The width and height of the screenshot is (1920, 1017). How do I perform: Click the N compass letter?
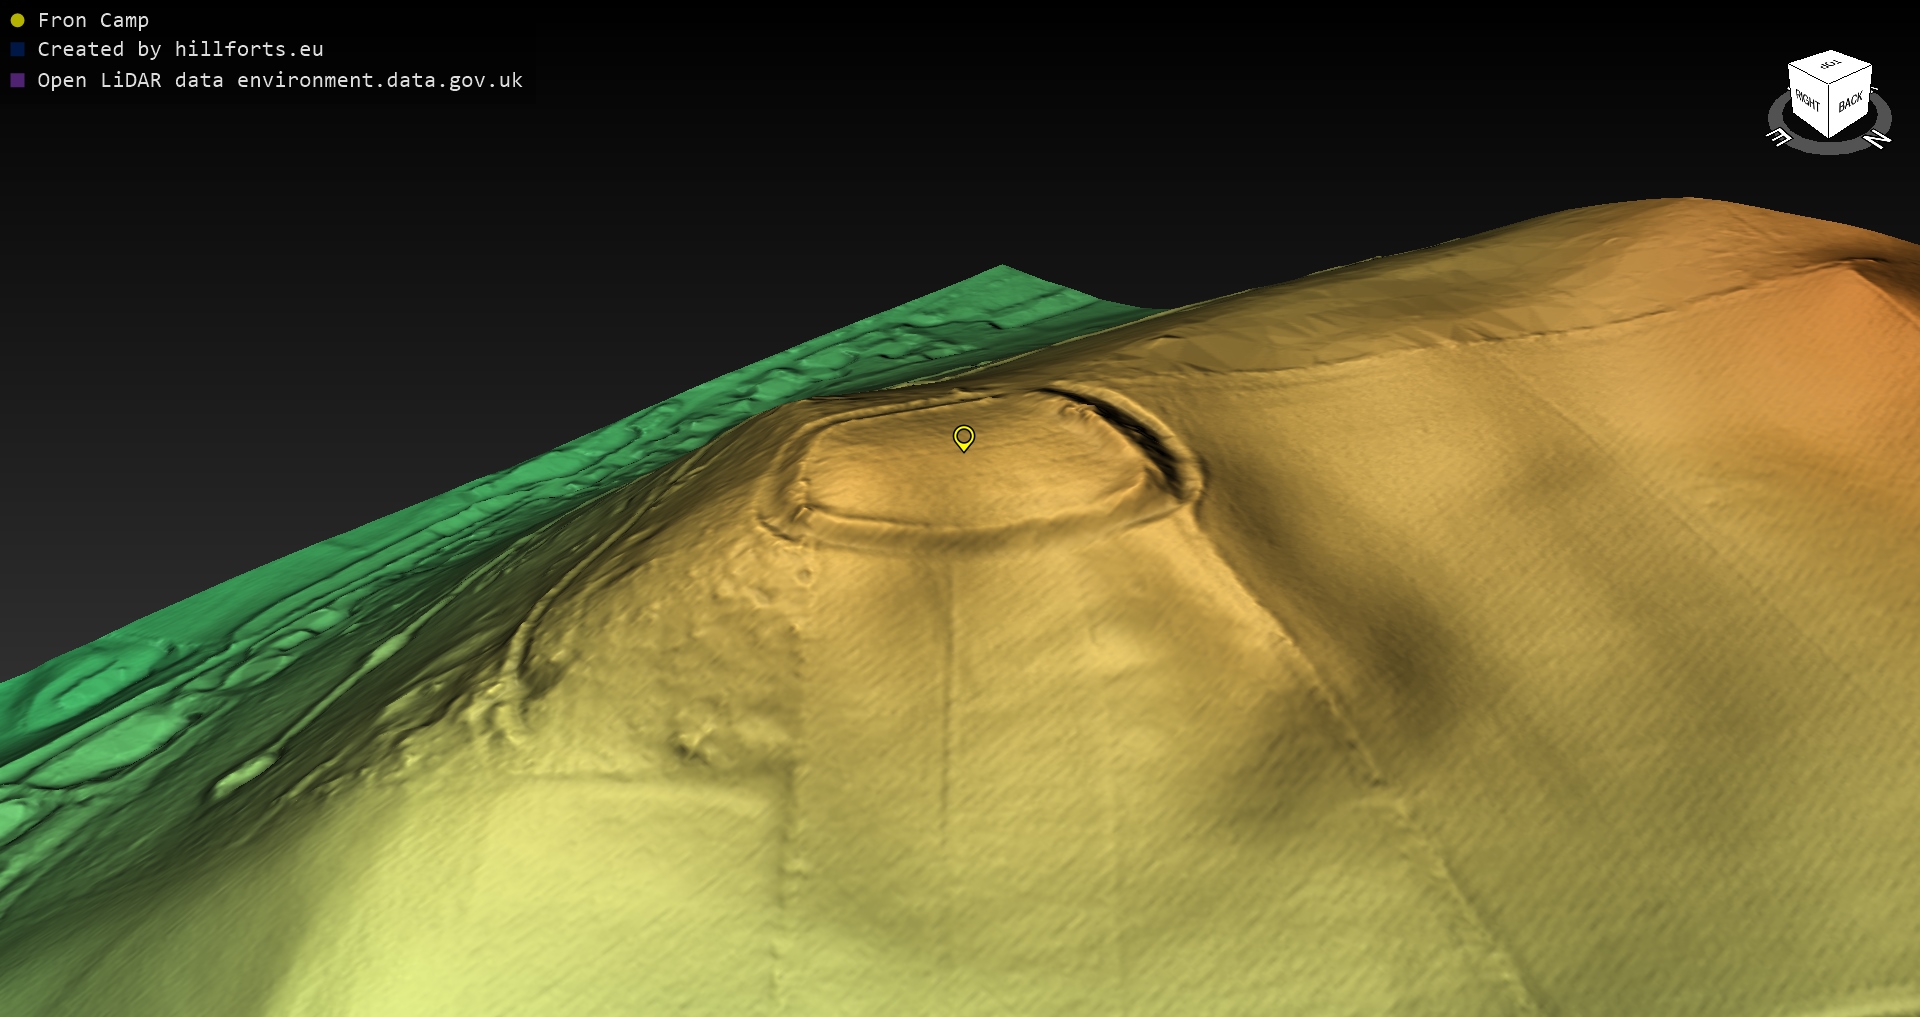pyautogui.click(x=1878, y=139)
